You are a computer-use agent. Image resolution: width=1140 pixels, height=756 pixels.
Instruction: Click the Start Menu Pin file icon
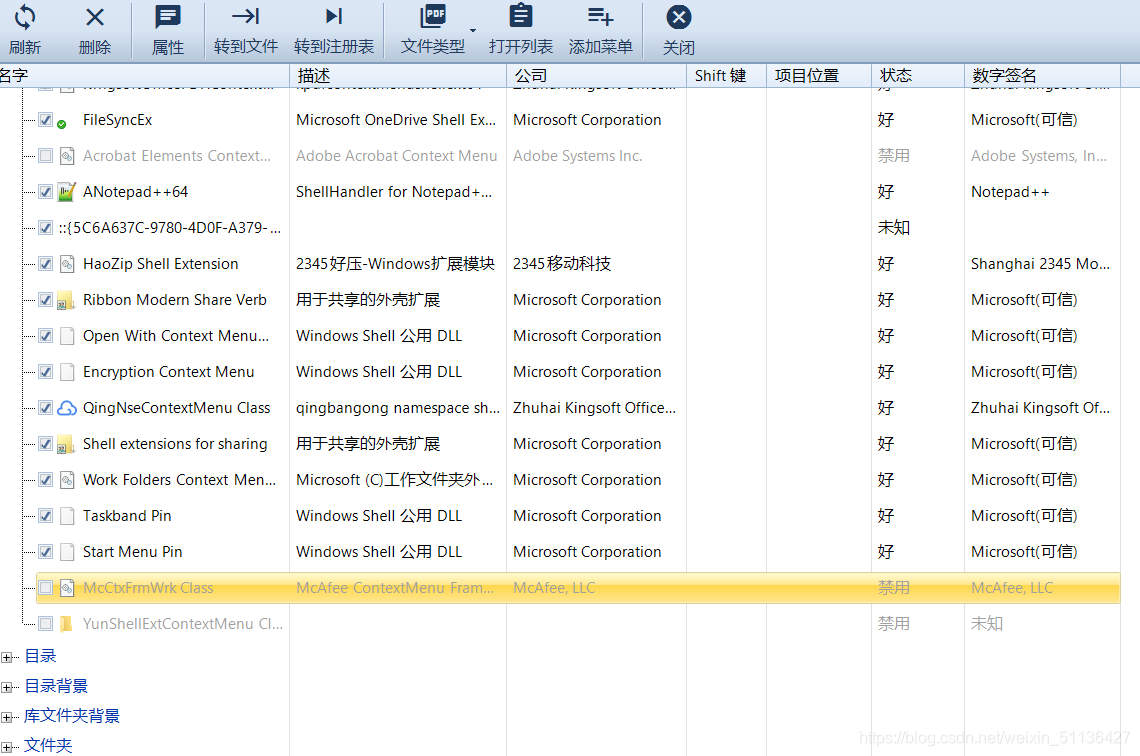click(x=67, y=552)
